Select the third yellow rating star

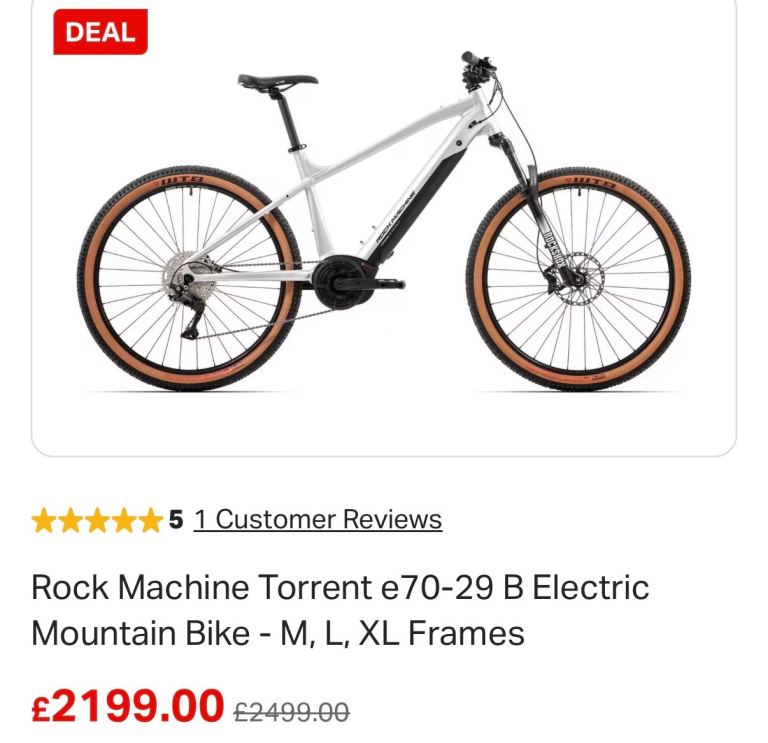(97, 520)
